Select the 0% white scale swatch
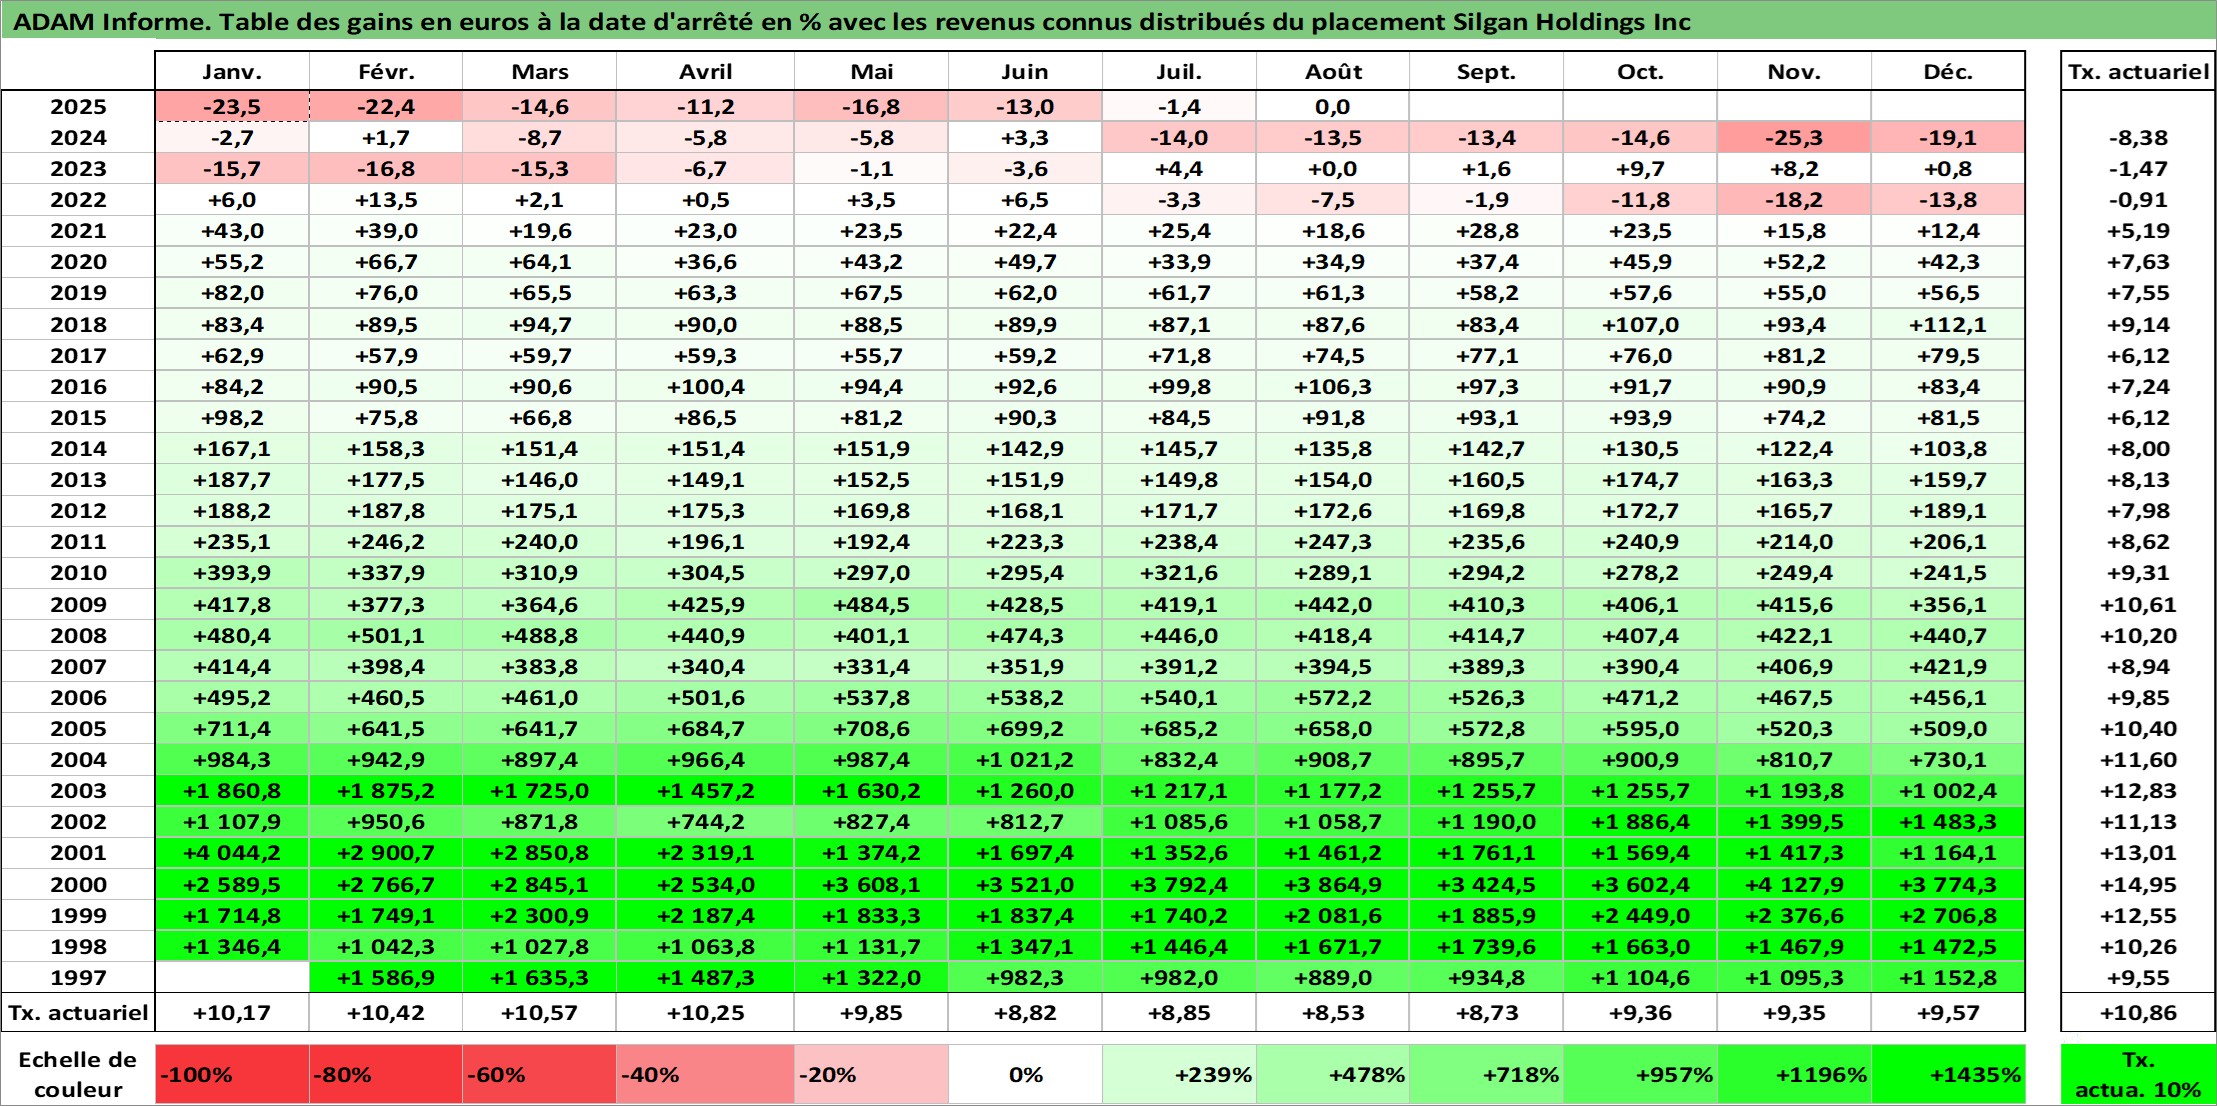This screenshot has width=2217, height=1106. click(x=1025, y=1074)
